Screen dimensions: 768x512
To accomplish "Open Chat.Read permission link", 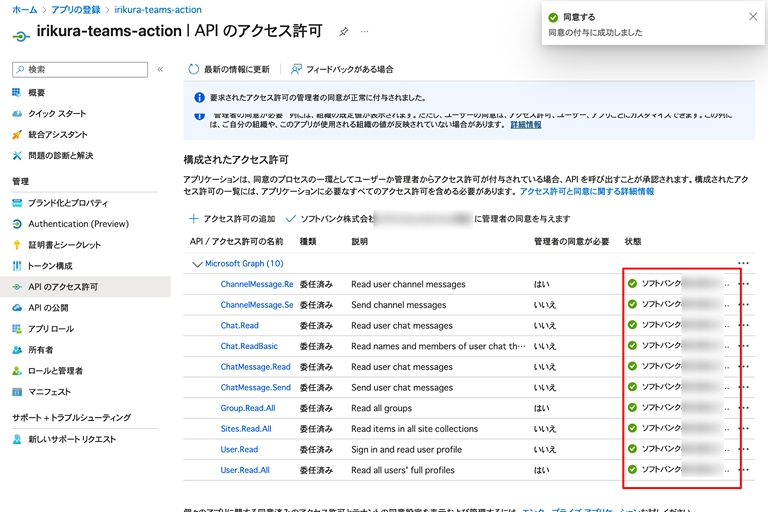I will [x=240, y=325].
